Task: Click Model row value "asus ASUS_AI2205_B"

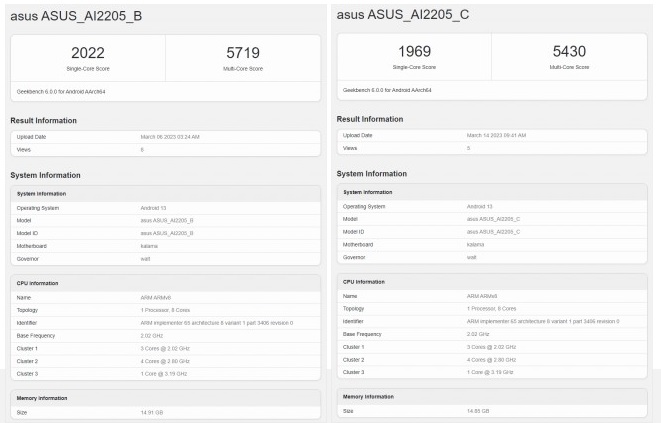Action: 167,221
